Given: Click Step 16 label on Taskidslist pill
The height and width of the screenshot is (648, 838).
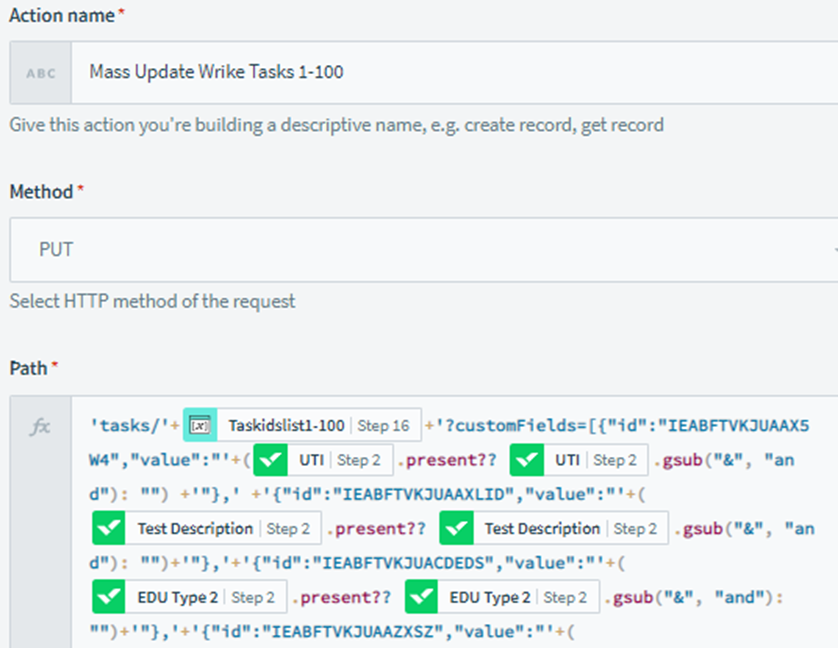Looking at the screenshot, I should click(383, 426).
